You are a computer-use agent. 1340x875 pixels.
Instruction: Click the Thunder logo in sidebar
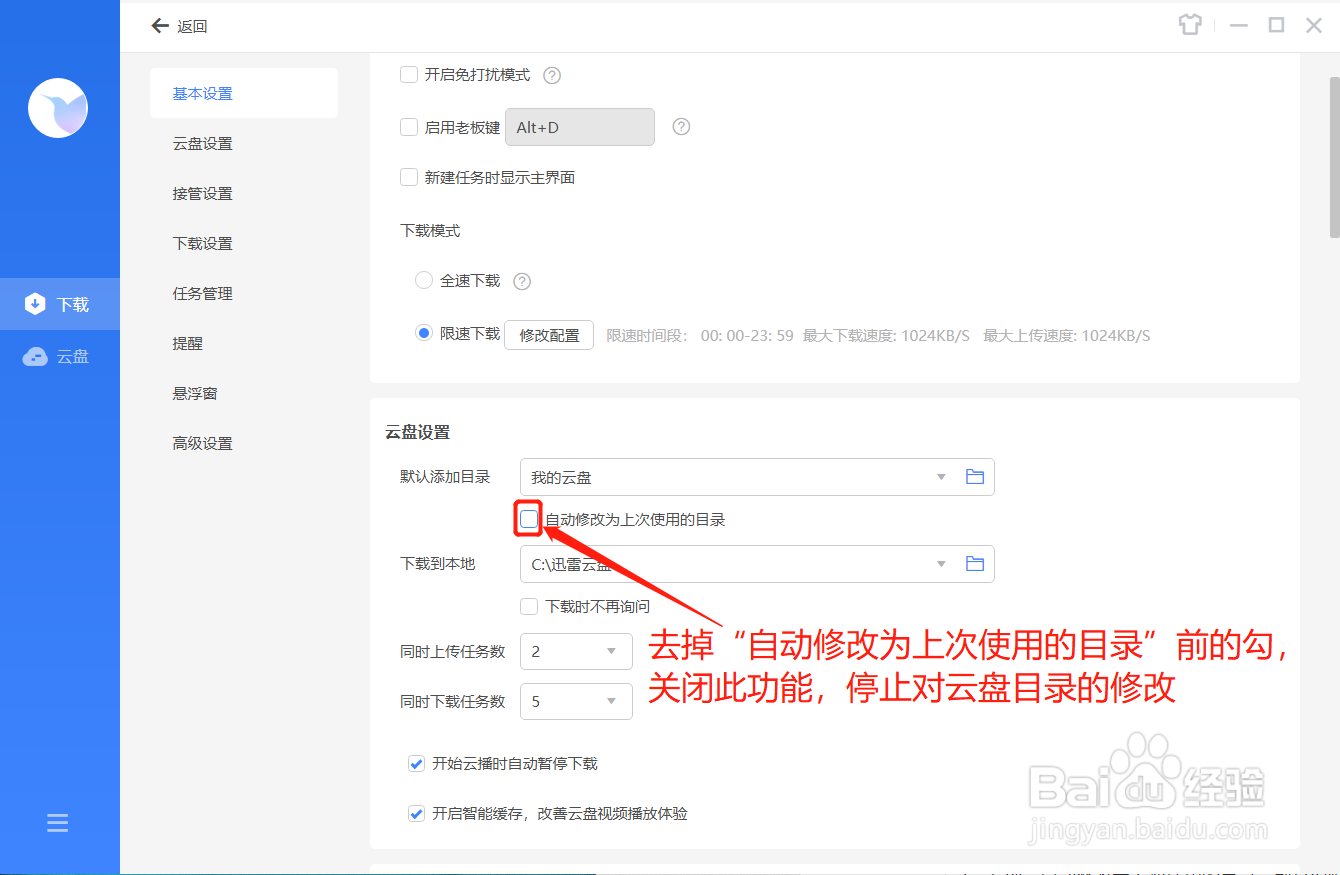coord(58,108)
